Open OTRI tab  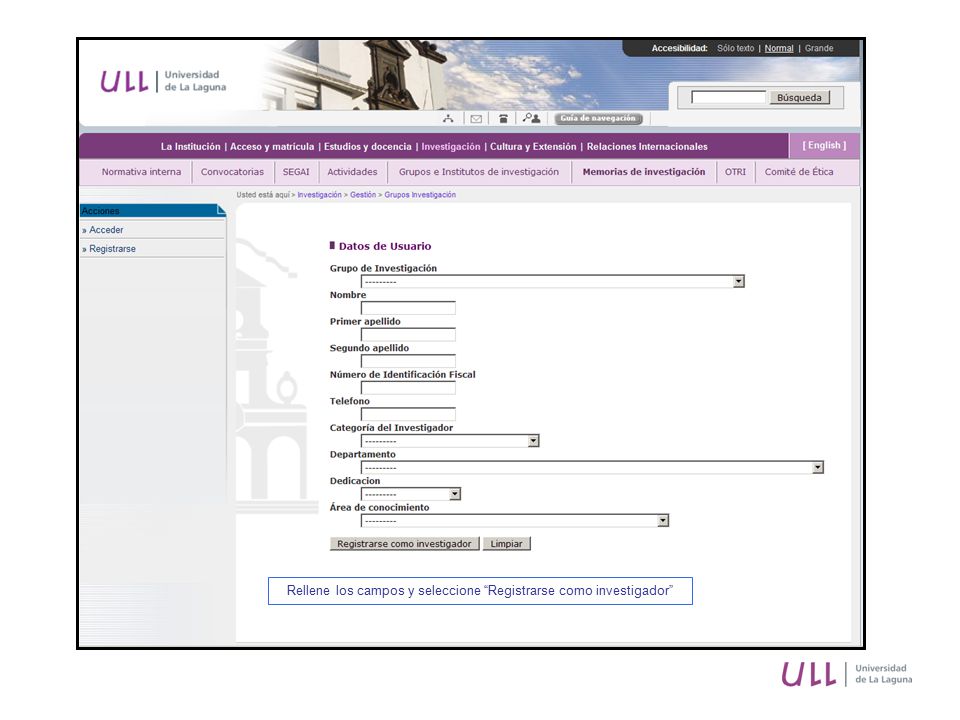coord(735,172)
